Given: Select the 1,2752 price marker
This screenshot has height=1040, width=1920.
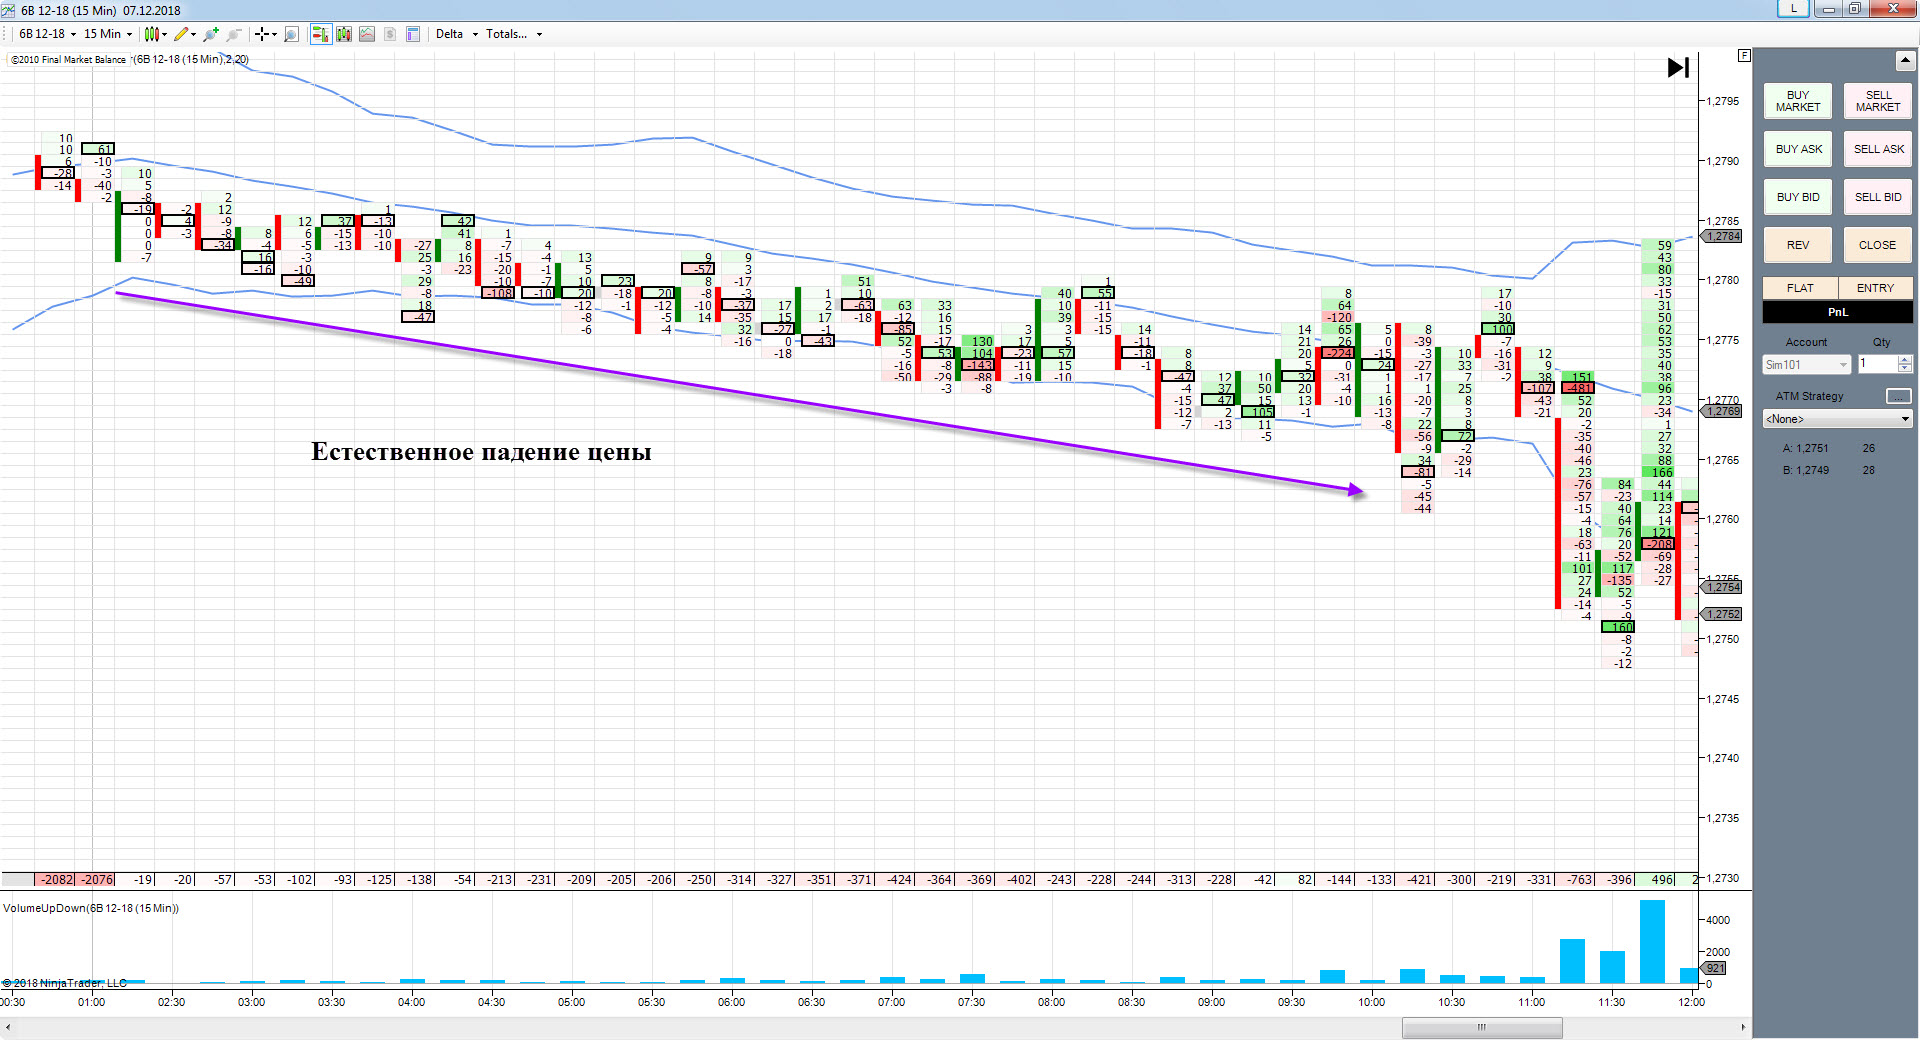Looking at the screenshot, I should click(1723, 614).
